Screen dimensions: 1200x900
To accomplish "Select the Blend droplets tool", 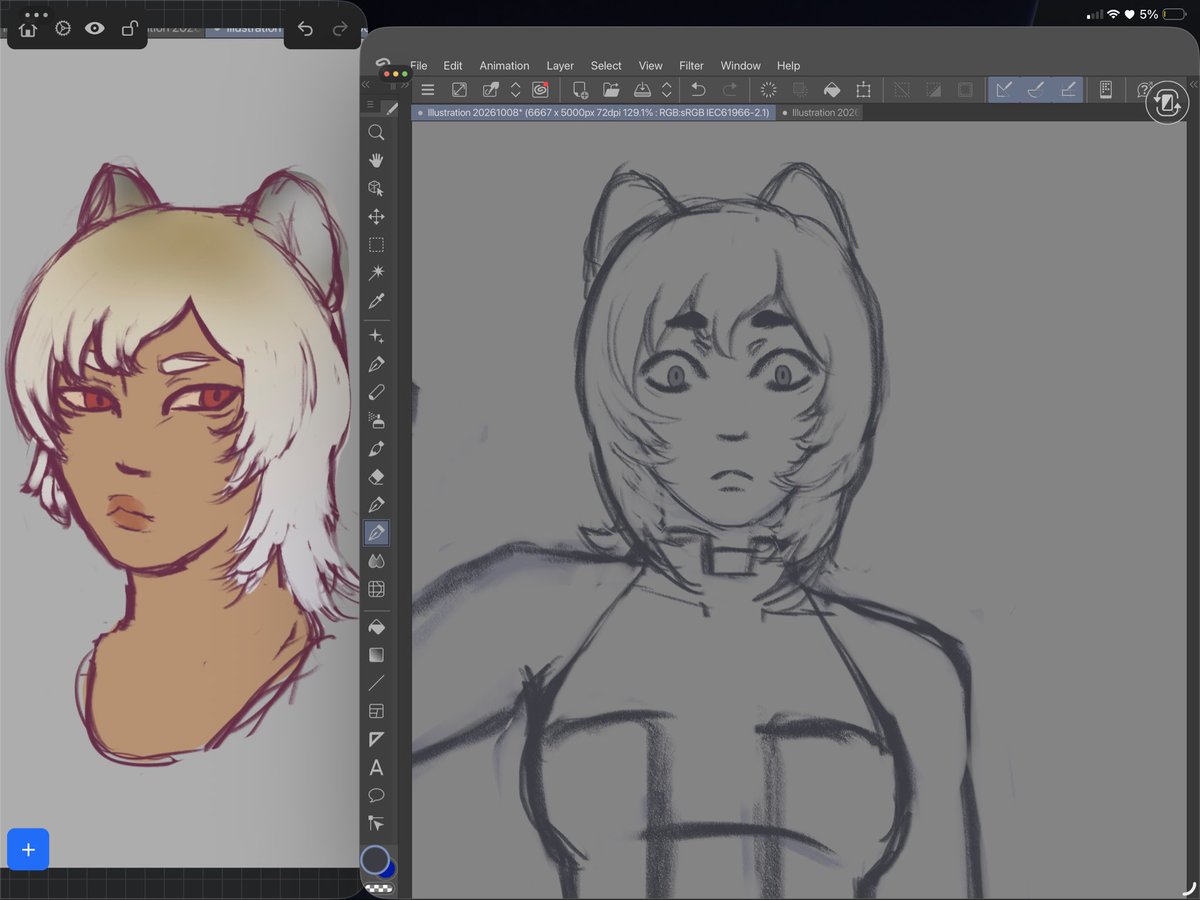I will pos(376,561).
